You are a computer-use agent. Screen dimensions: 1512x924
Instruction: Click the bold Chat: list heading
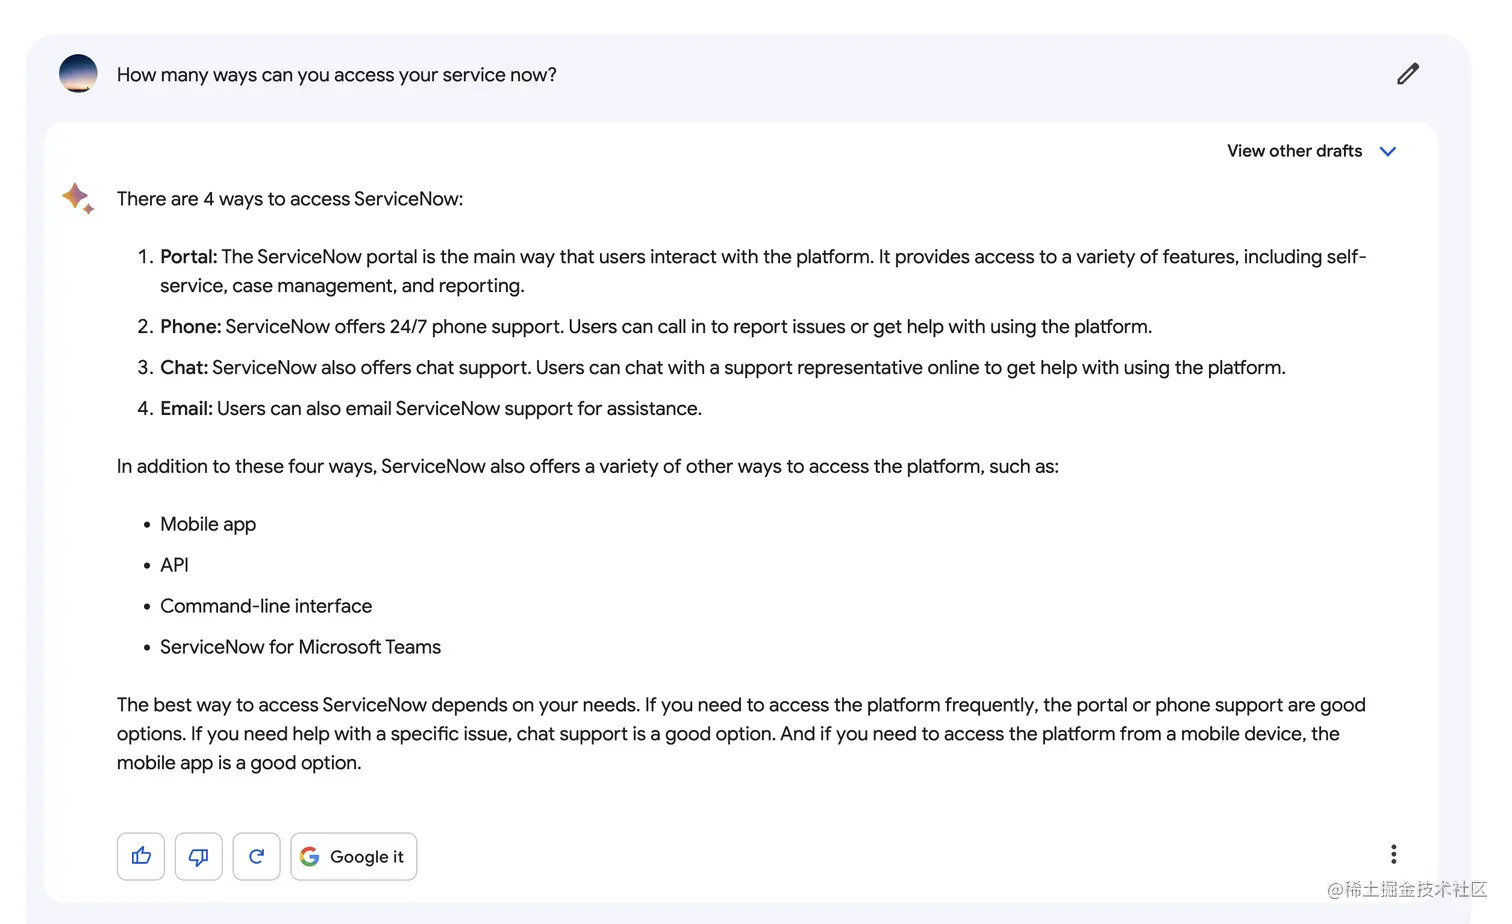click(184, 368)
